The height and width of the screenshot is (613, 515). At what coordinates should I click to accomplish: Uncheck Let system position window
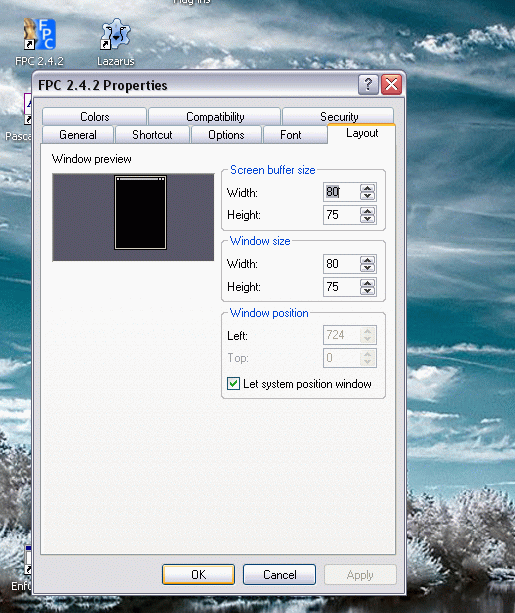point(233,384)
